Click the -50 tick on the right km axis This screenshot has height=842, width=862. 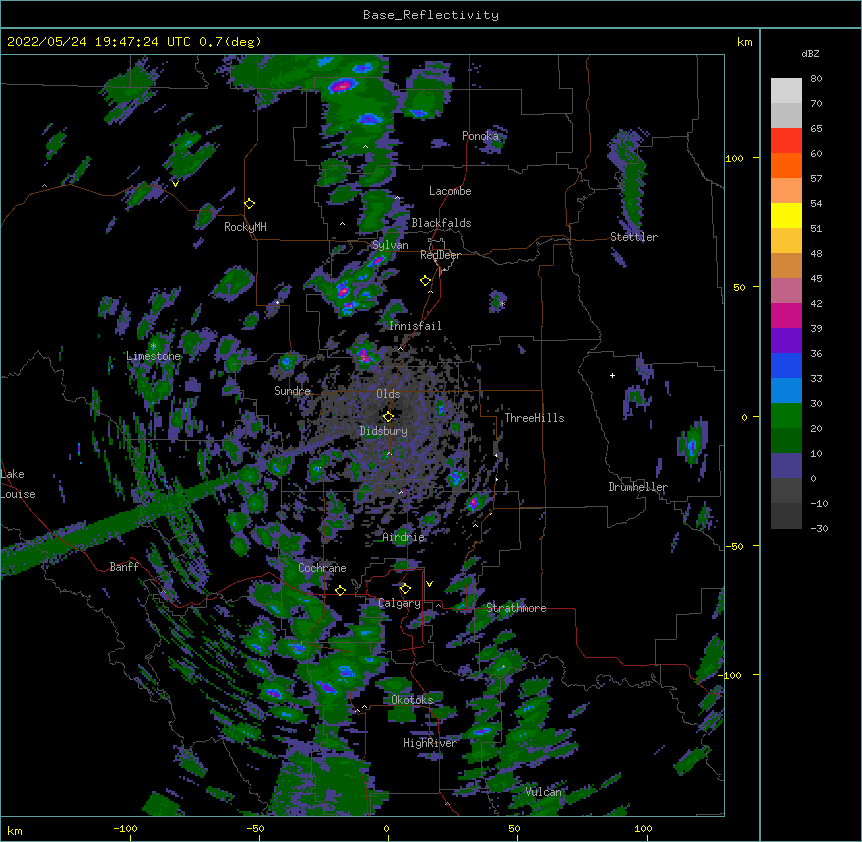tap(734, 546)
